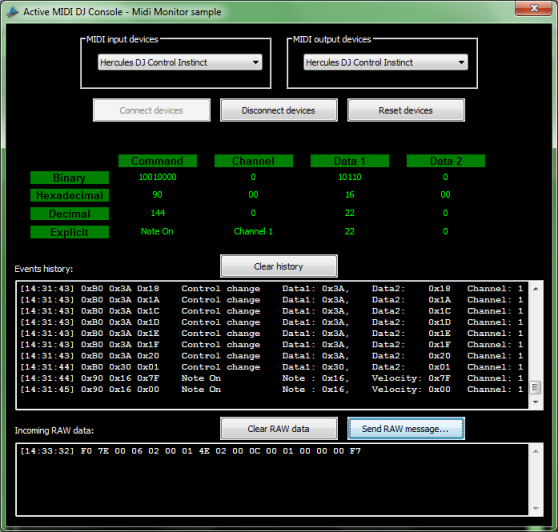Click the app icon in title bar
The image size is (558, 532).
(12, 12)
